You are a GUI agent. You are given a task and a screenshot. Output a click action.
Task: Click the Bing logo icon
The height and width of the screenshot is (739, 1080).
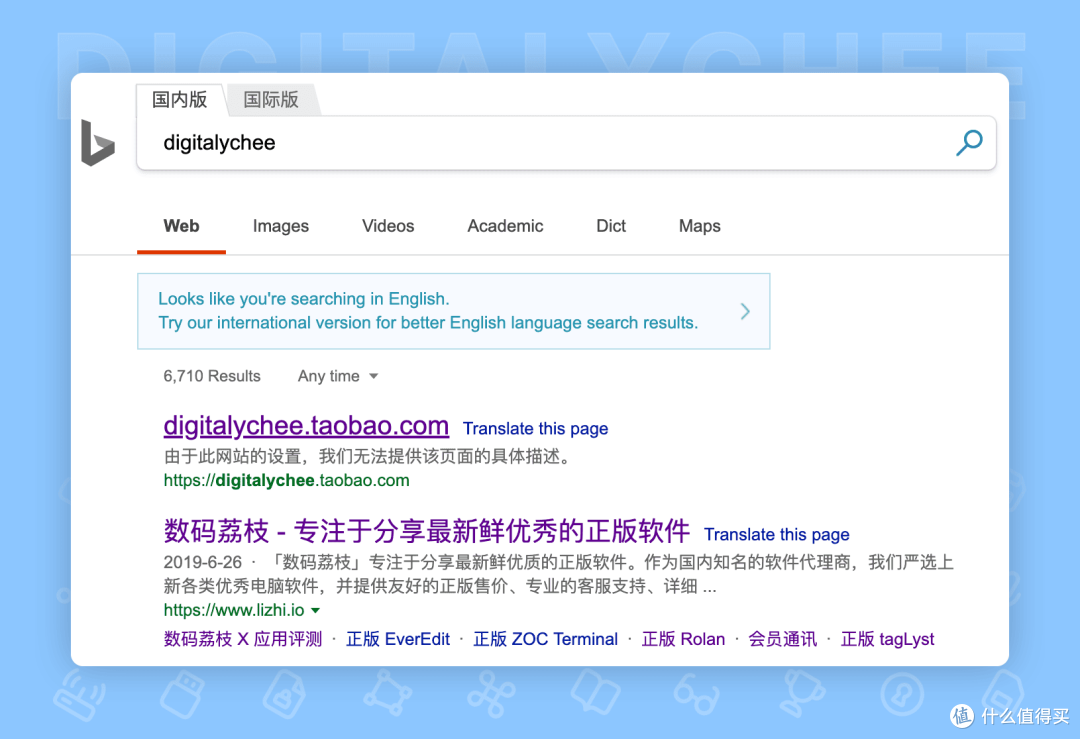click(x=97, y=143)
